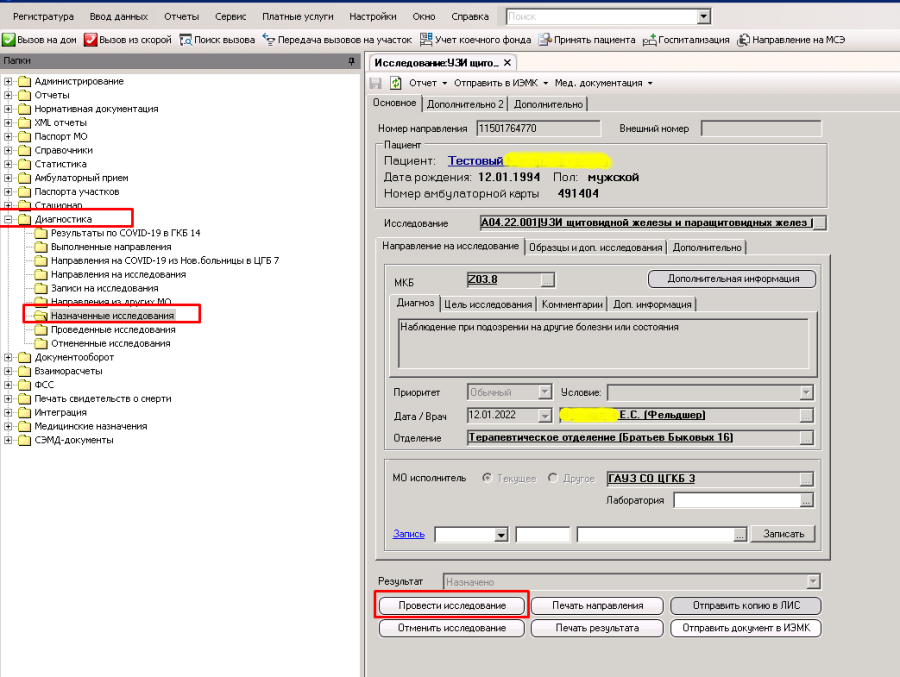Open the 'Направления на исследования' folder
Screen dimensions: 900x677
pyautogui.click(x=118, y=274)
